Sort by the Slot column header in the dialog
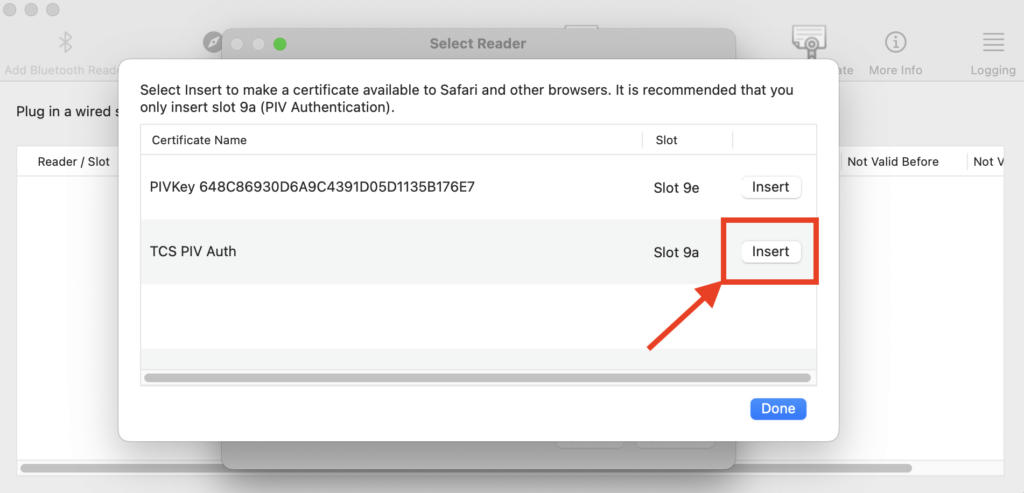This screenshot has height=493, width=1024. coord(687,140)
